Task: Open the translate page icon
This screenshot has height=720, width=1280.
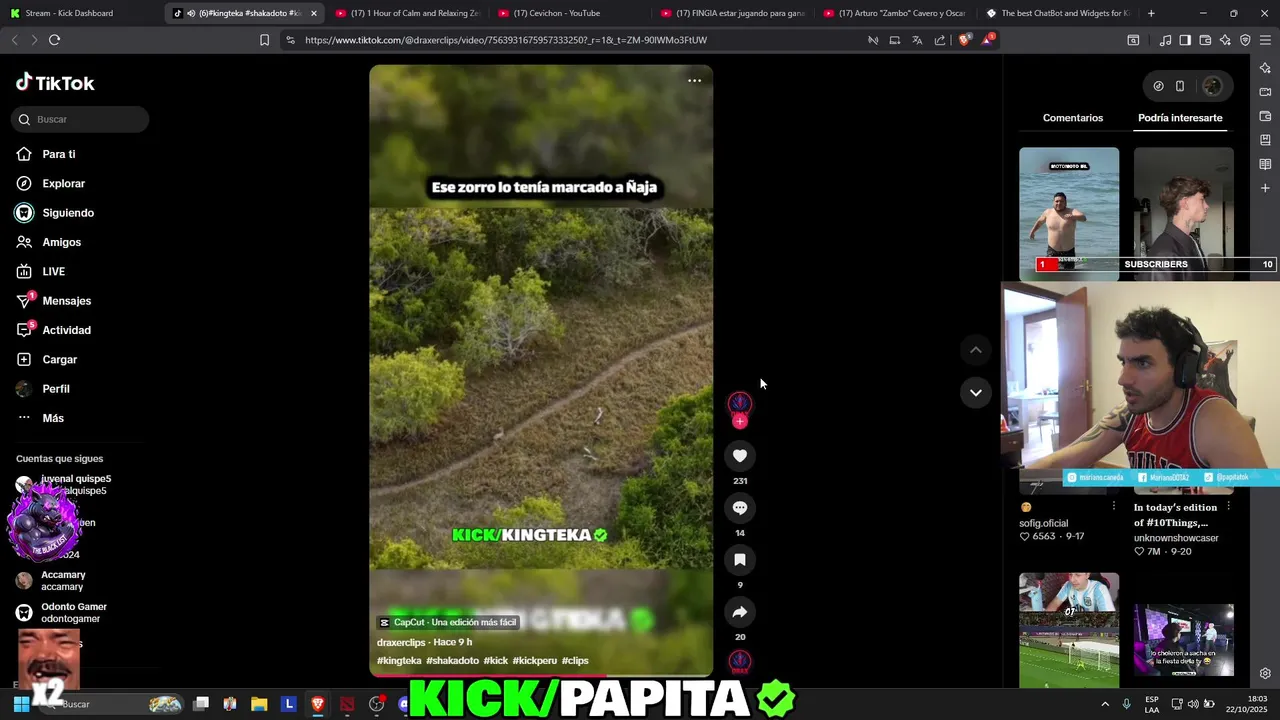Action: click(917, 40)
